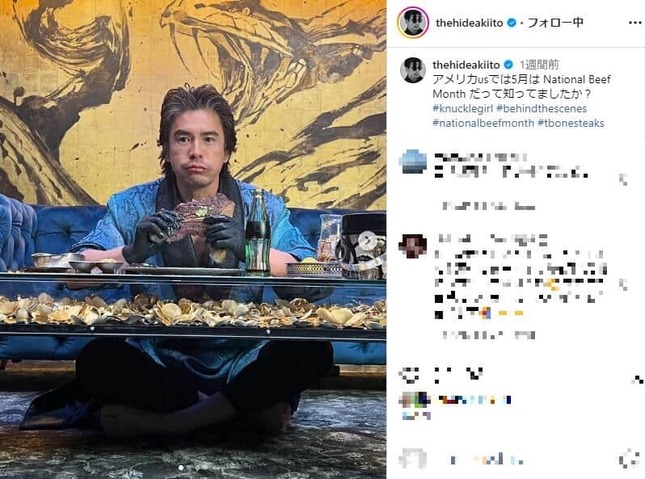645x479 pixels.
Task: Open the second commenter's dark avatar
Action: point(413,246)
